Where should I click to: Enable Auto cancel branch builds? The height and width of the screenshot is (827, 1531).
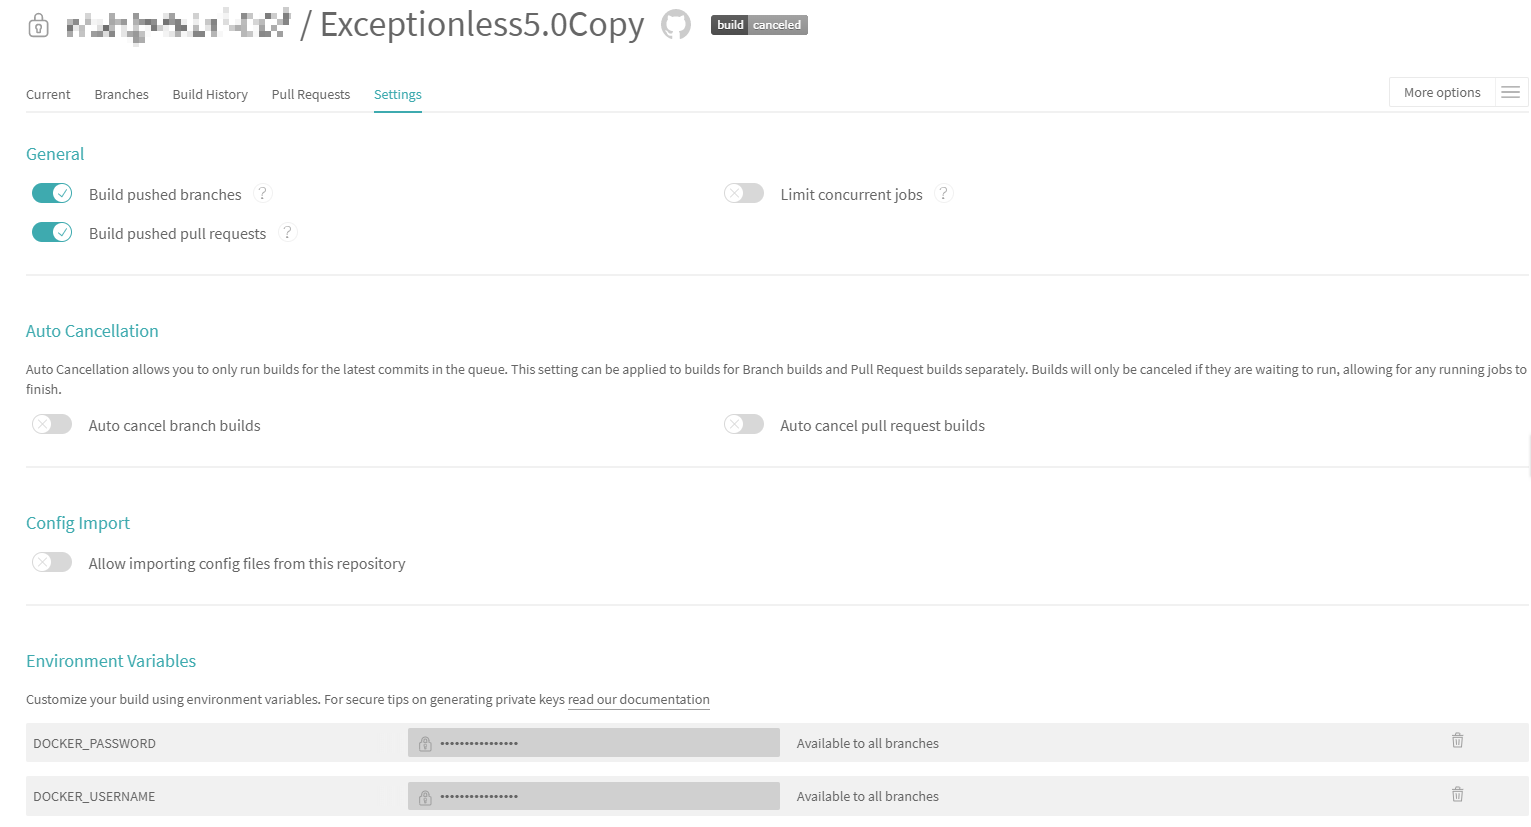click(52, 424)
